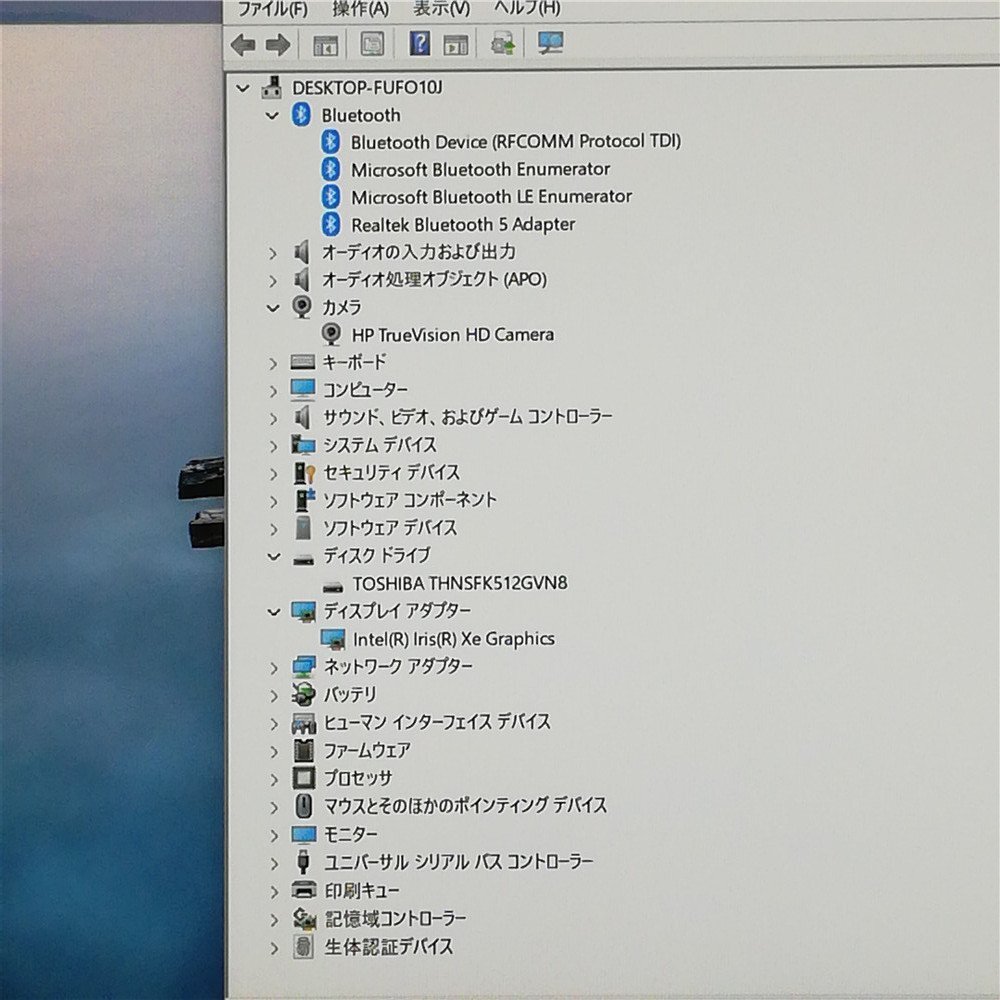The image size is (1000, 1000).
Task: Click the Bluetooth category icon
Action: 301,115
